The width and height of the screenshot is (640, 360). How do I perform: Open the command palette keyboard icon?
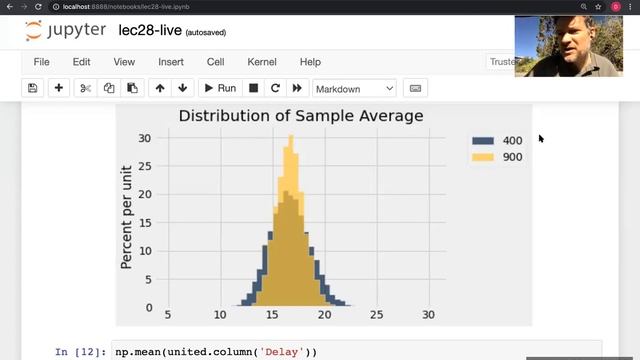pyautogui.click(x=415, y=88)
